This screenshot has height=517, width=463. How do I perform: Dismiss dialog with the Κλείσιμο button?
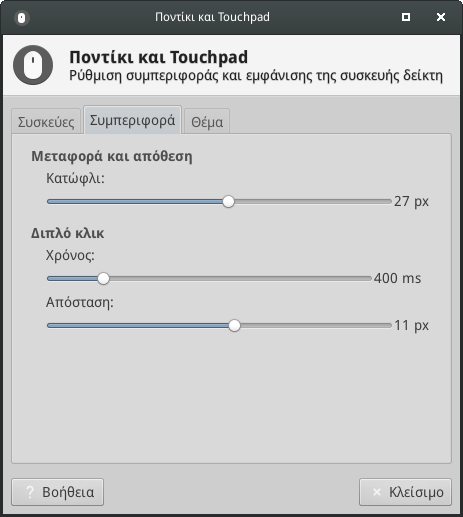[405, 492]
